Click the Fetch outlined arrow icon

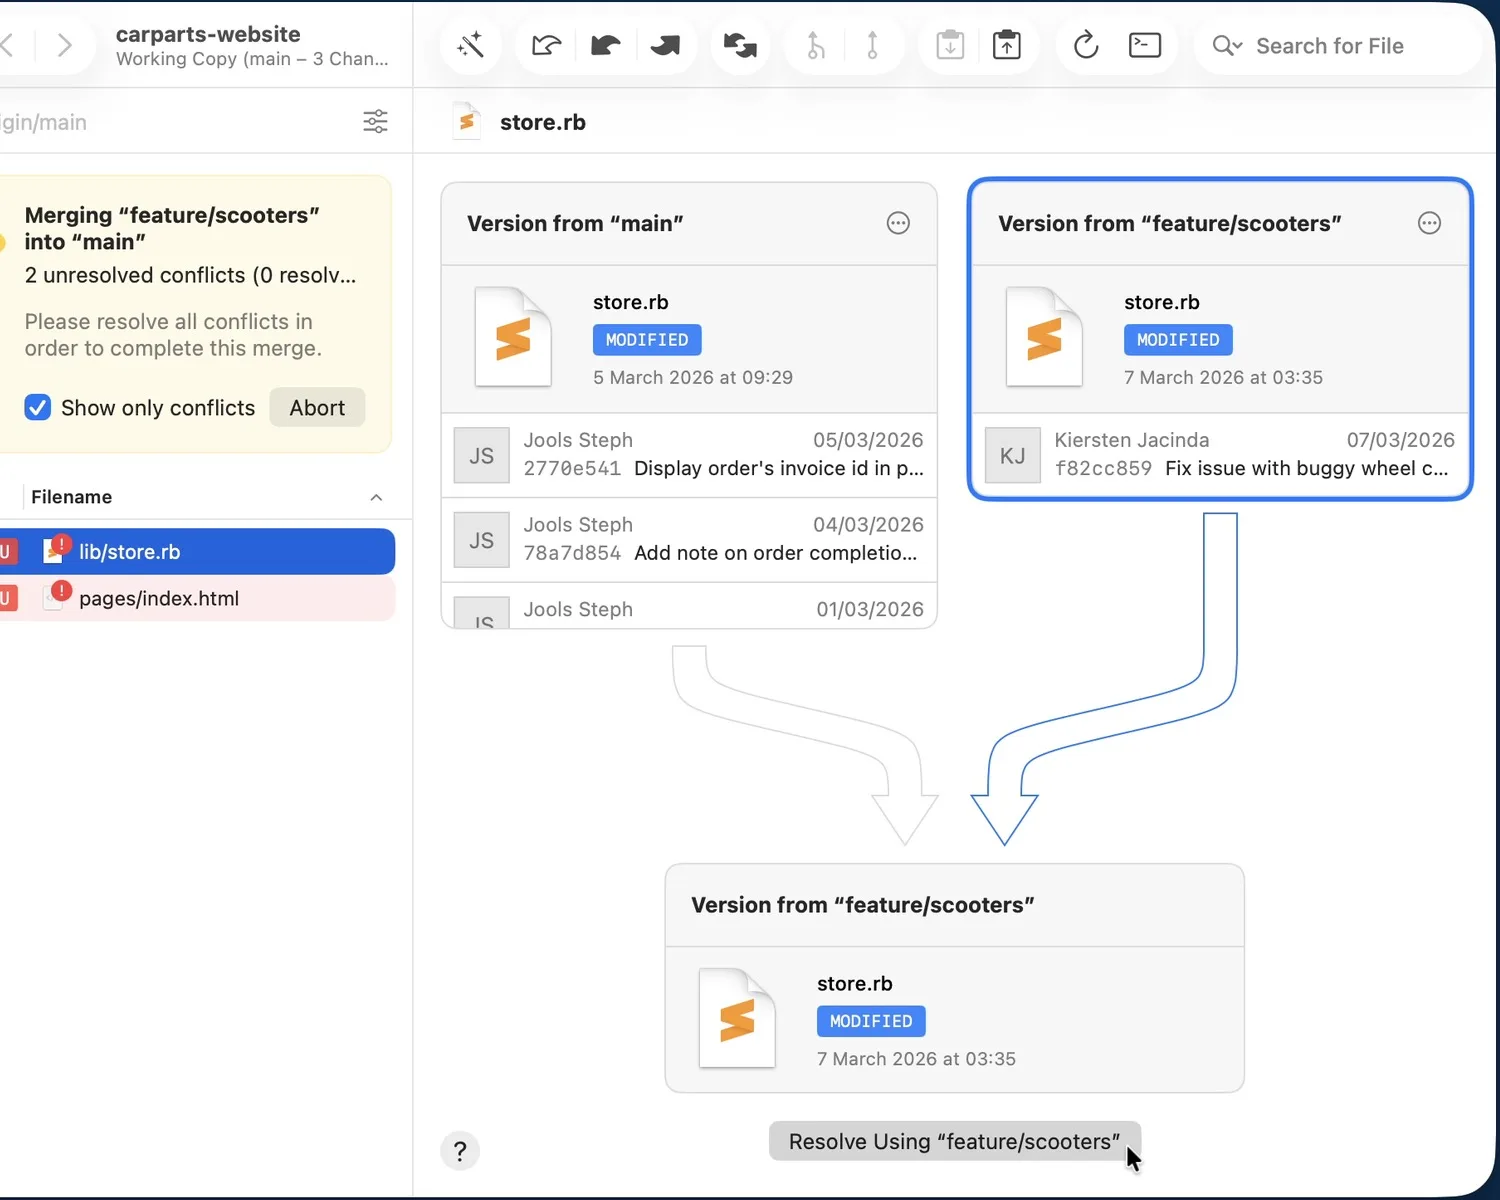(546, 45)
